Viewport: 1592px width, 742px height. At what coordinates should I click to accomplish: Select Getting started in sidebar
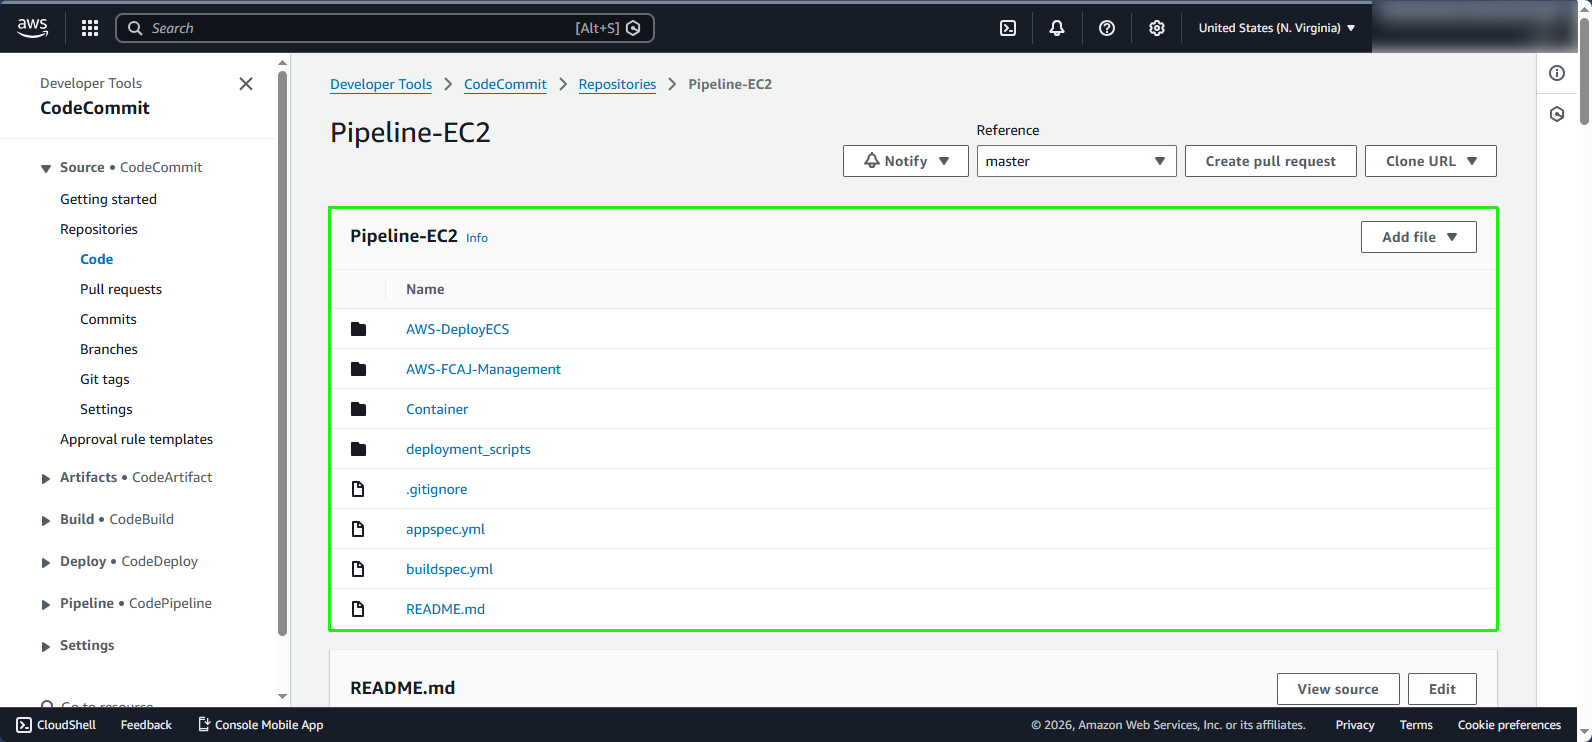point(108,199)
